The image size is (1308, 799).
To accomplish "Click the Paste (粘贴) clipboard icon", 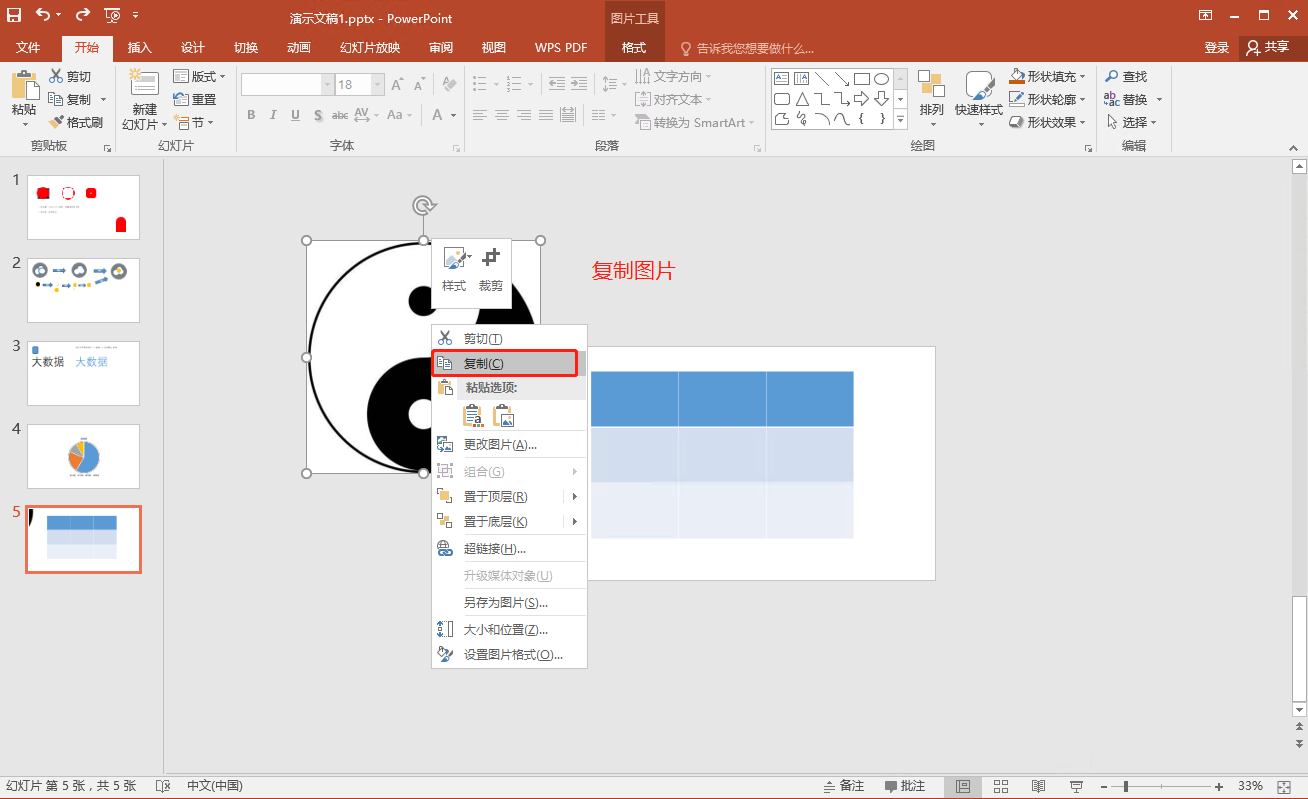I will tap(24, 85).
